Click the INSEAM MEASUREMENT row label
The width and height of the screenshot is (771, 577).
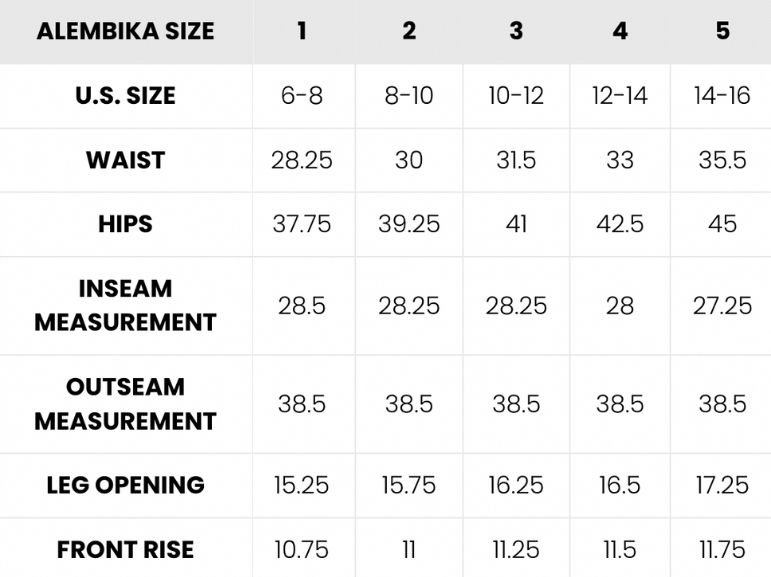pos(126,305)
